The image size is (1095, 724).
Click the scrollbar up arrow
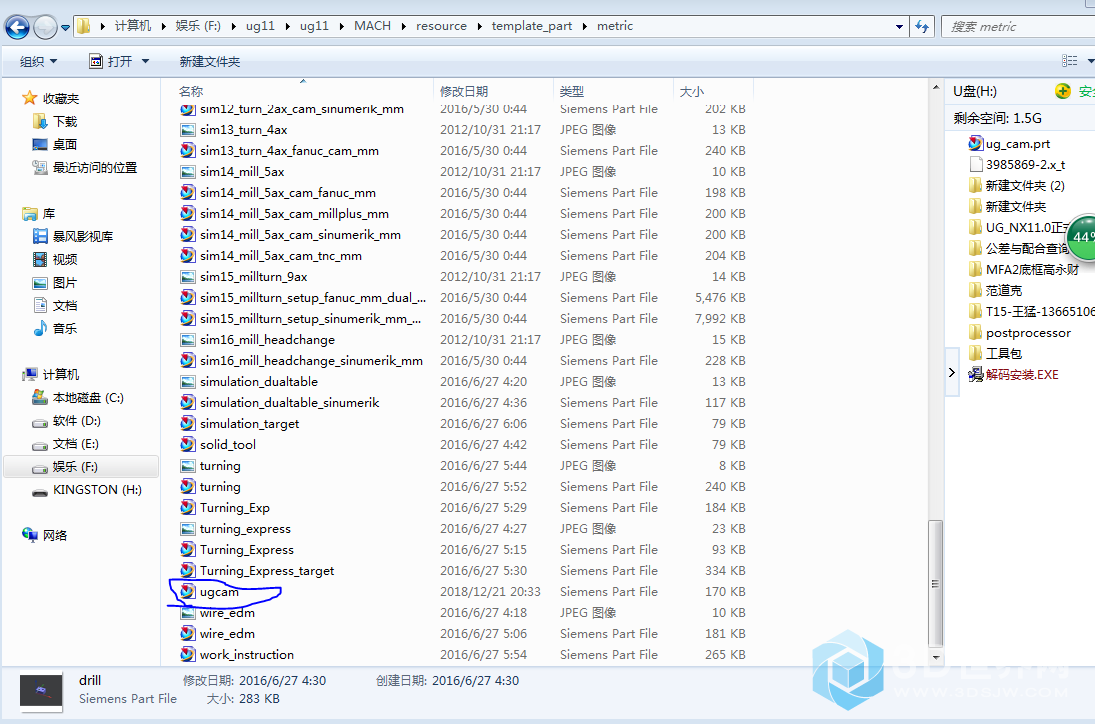[936, 88]
